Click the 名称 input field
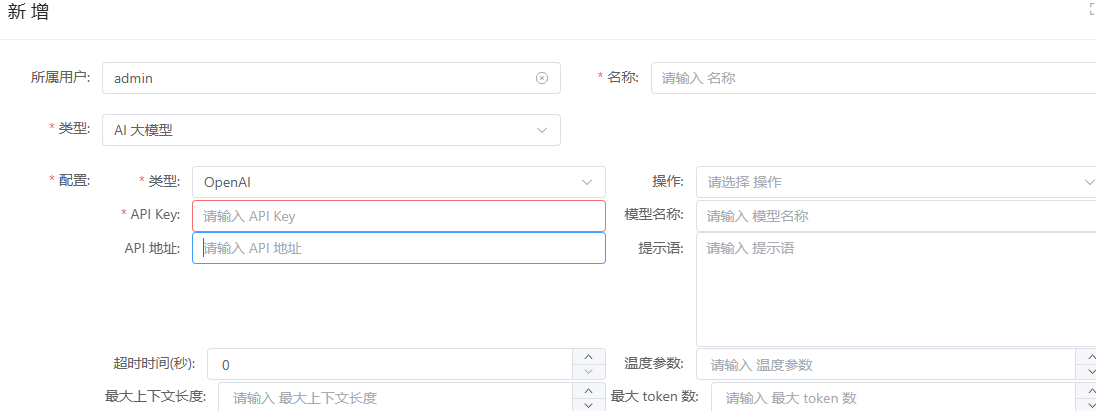The height and width of the screenshot is (411, 1096). point(873,78)
